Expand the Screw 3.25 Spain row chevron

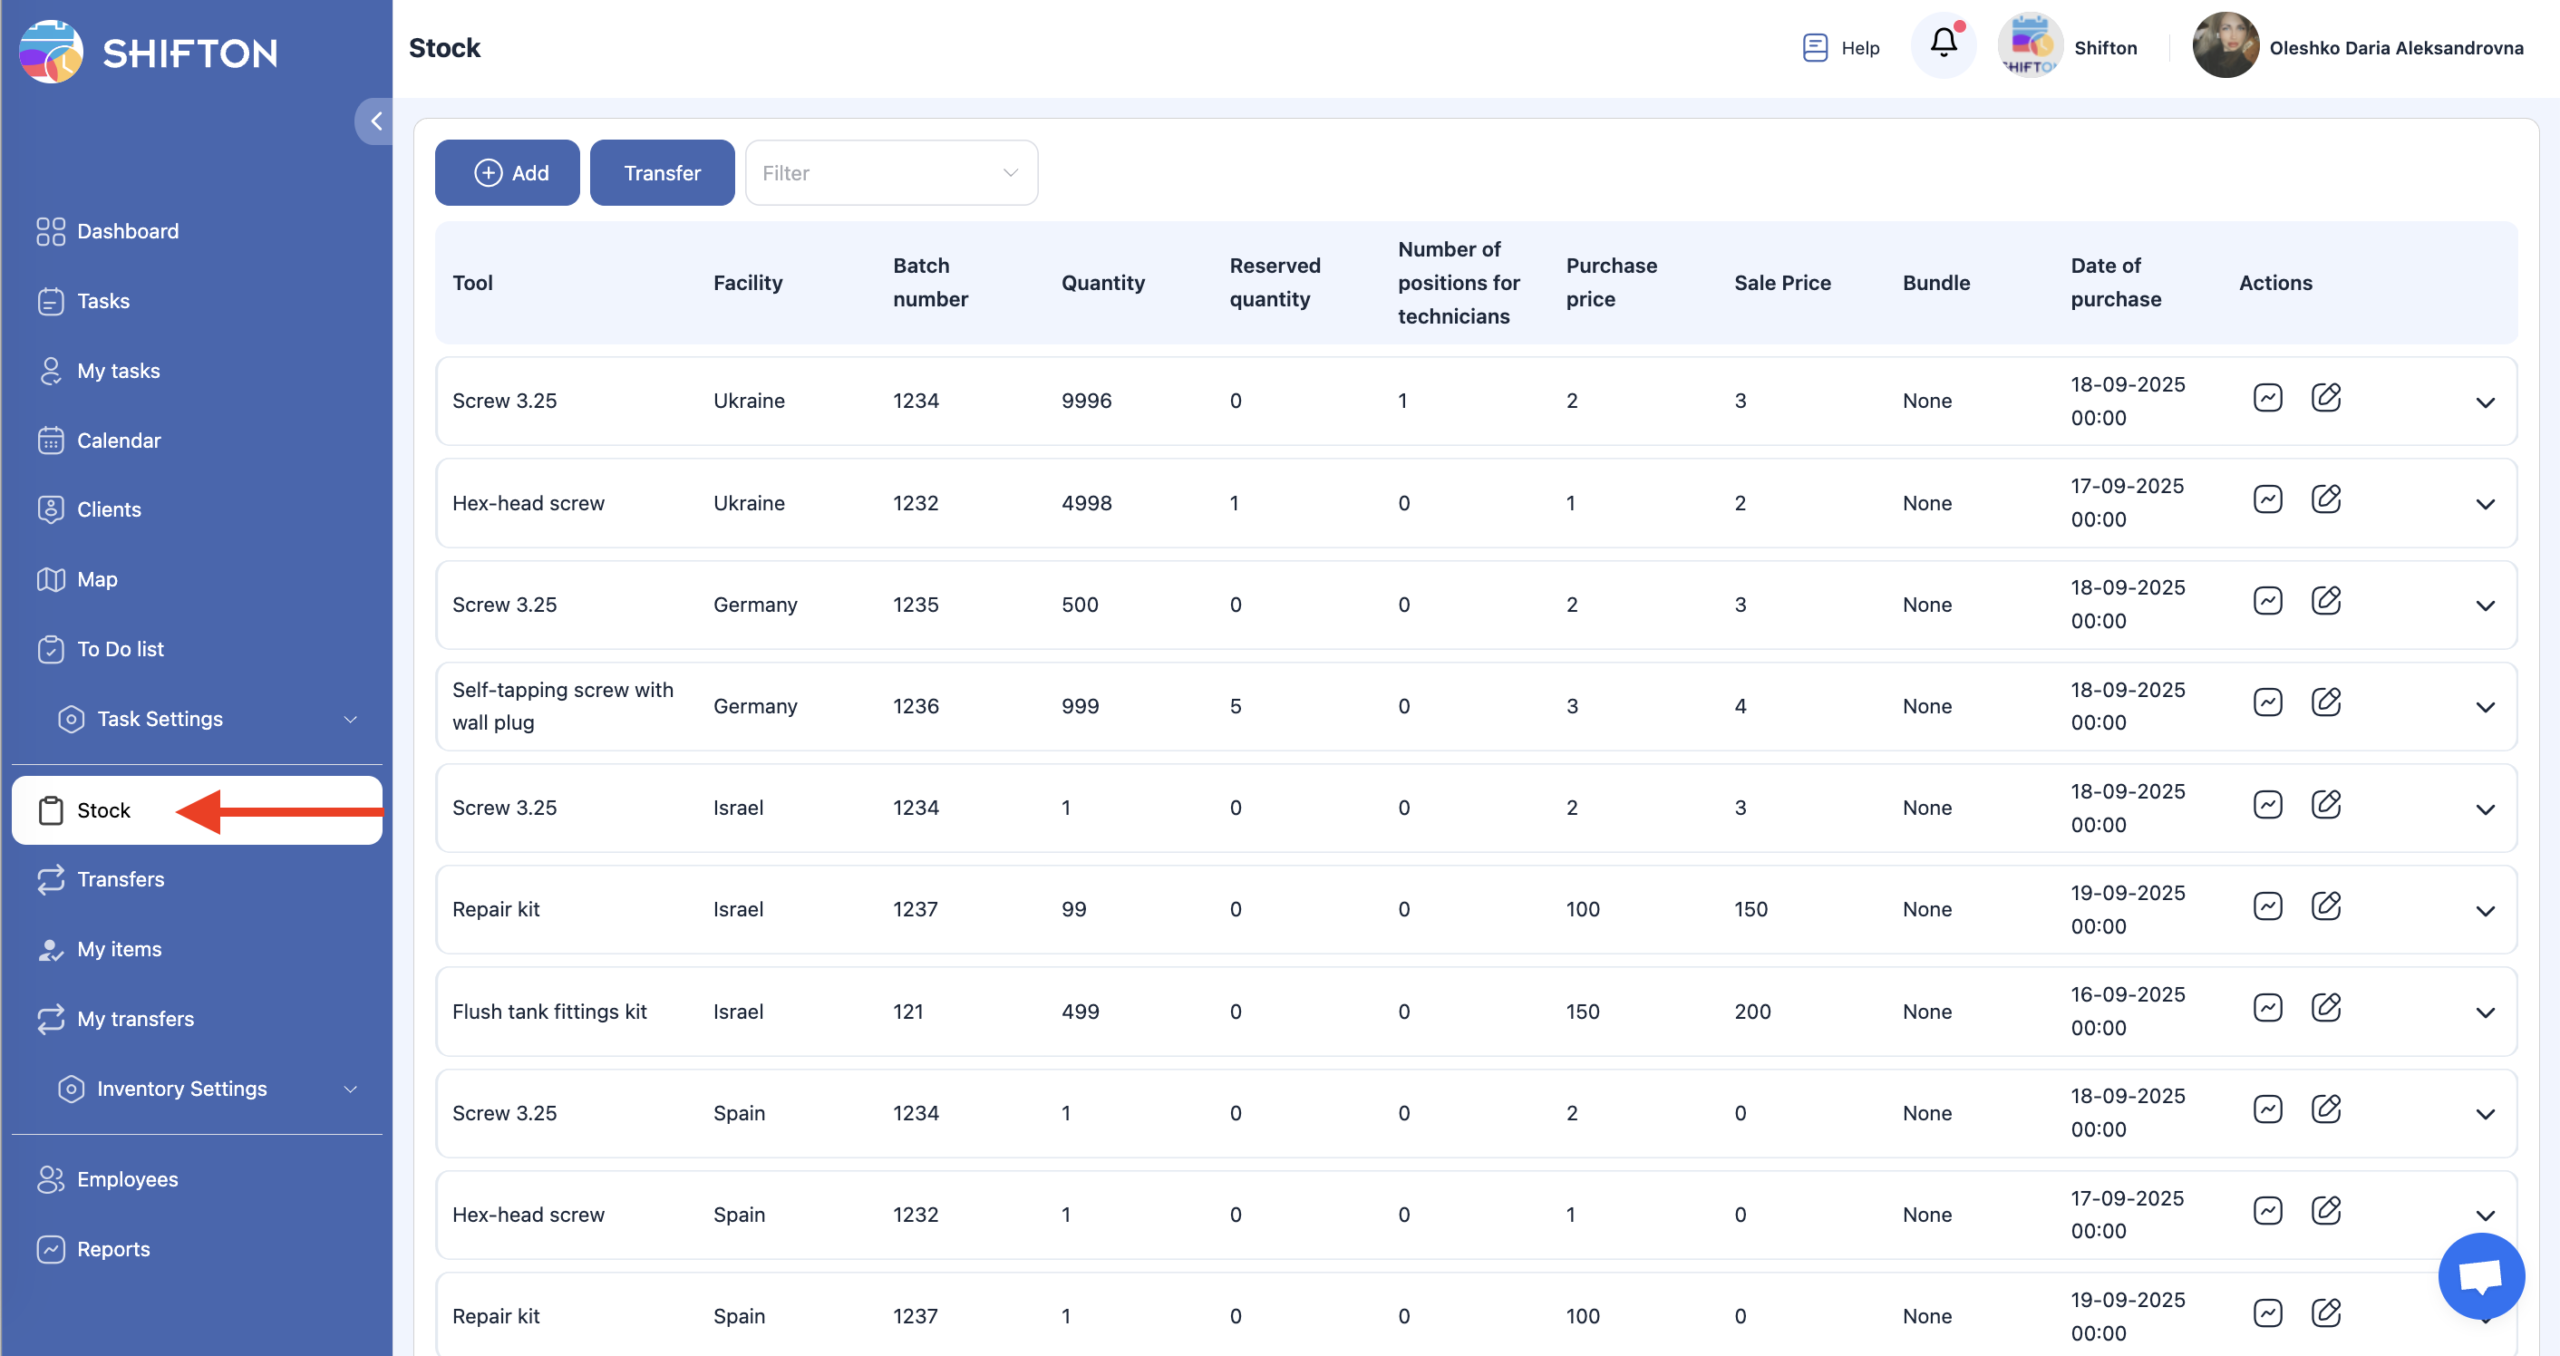coord(2485,1114)
